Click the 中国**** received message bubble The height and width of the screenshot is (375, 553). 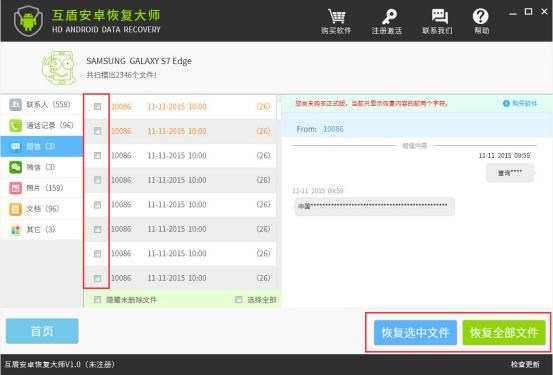click(x=375, y=206)
